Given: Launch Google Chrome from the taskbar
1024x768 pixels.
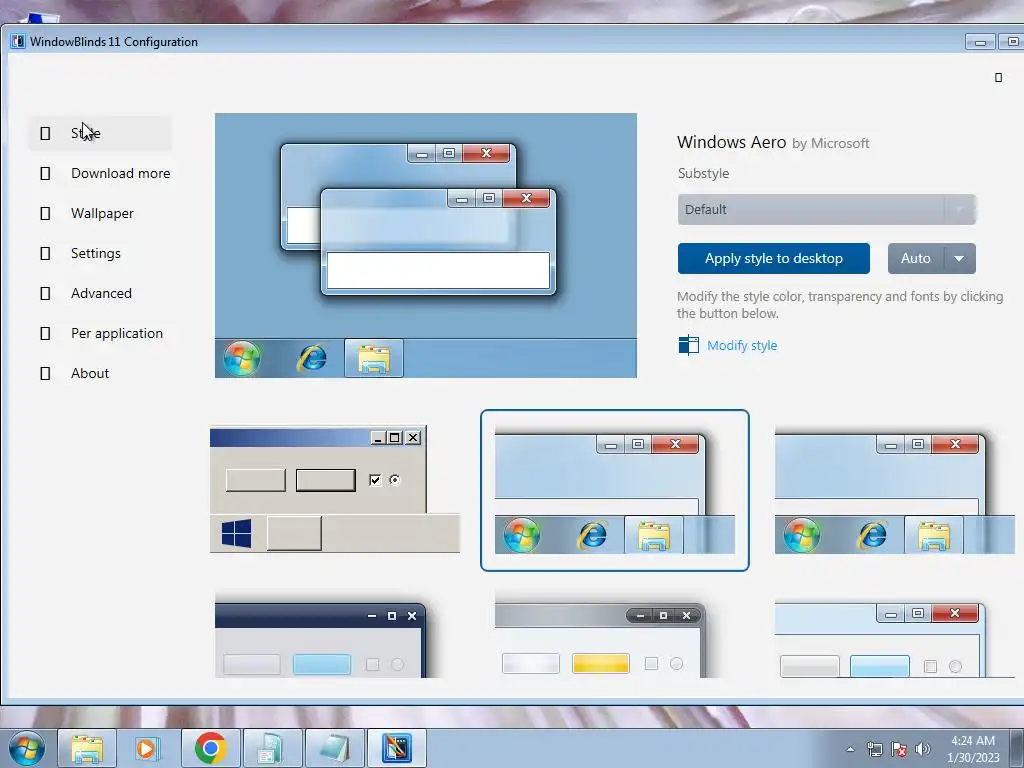Looking at the screenshot, I should 210,748.
